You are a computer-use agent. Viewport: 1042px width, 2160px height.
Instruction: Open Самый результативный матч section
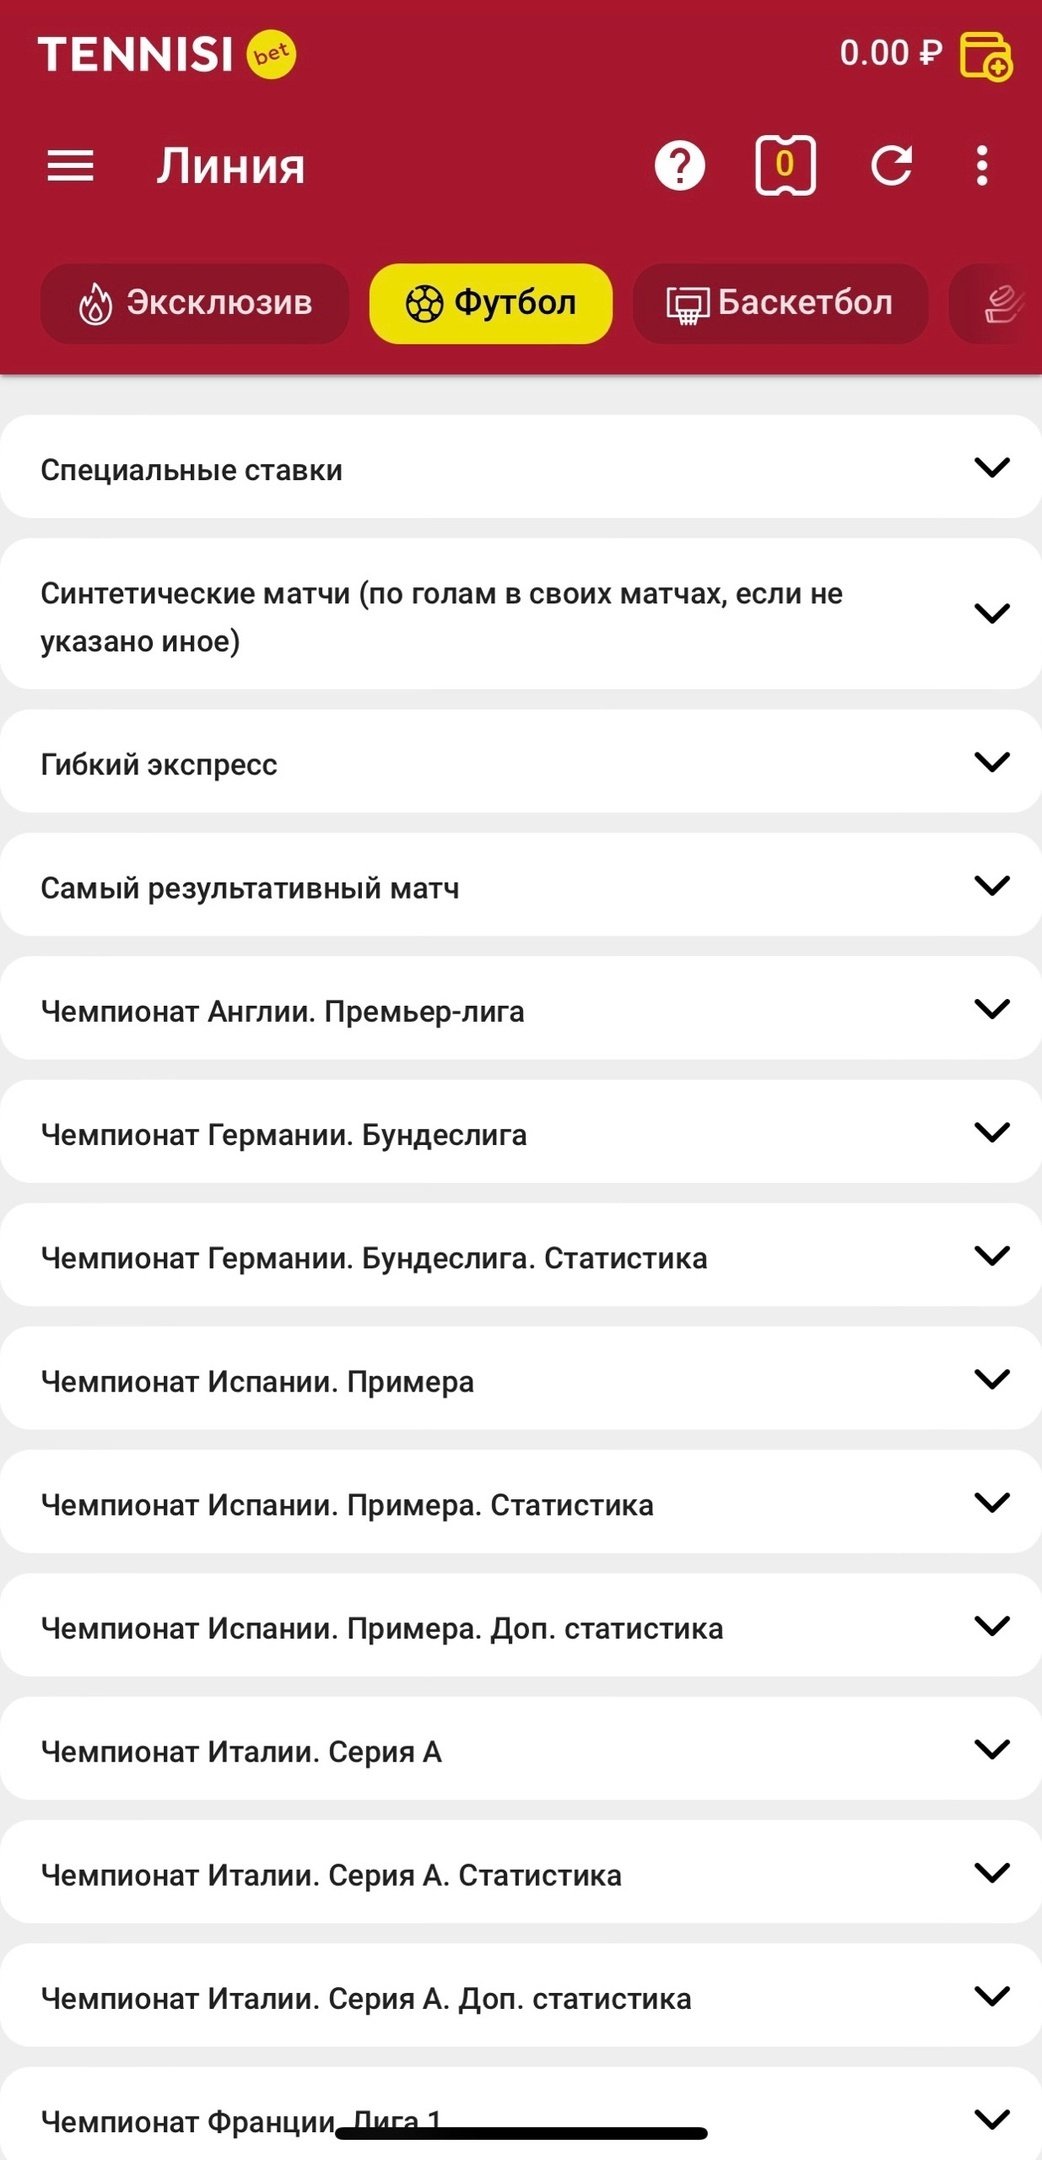520,886
